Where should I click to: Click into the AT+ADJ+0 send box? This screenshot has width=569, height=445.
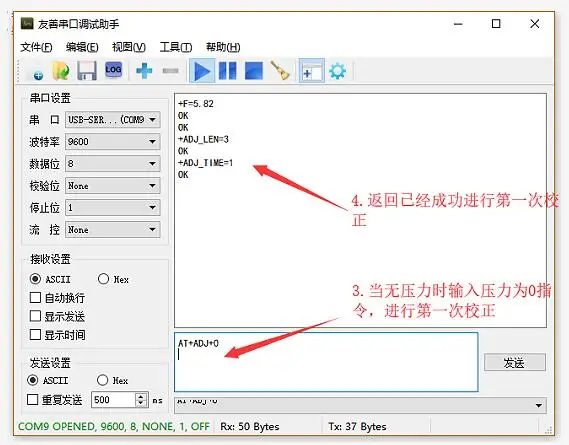(326, 362)
